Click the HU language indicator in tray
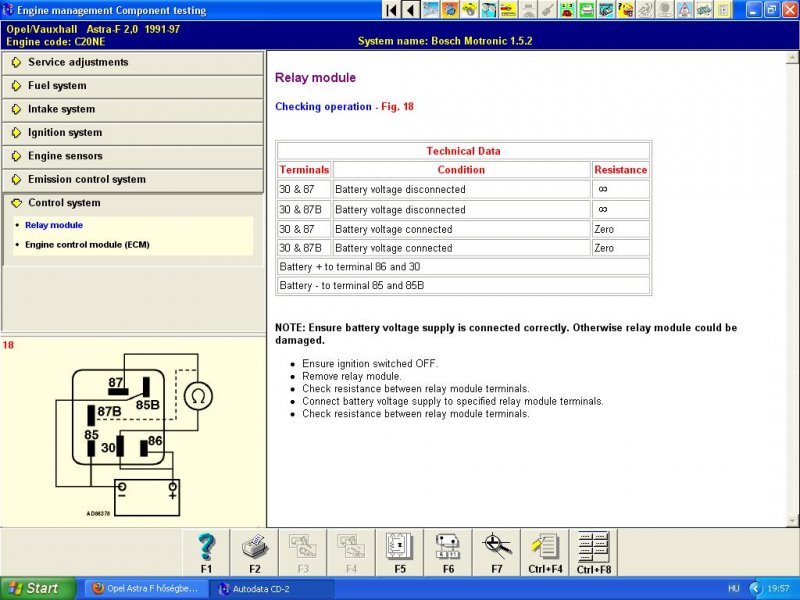This screenshot has width=800, height=600. tap(734, 589)
